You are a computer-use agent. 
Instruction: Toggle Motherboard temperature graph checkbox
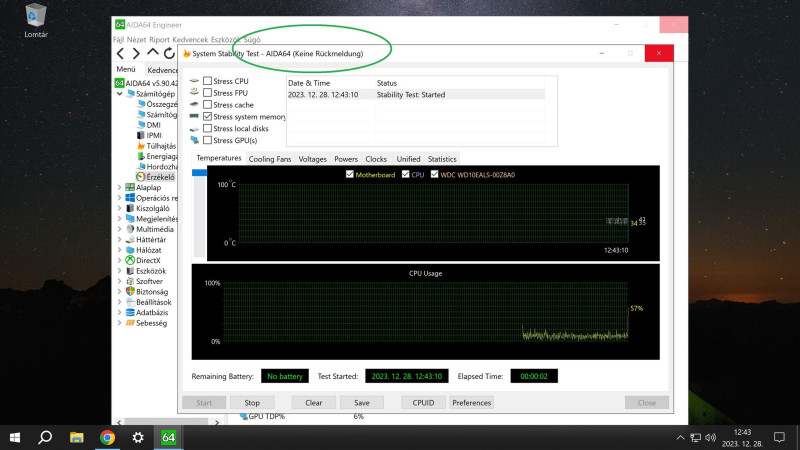click(x=349, y=174)
